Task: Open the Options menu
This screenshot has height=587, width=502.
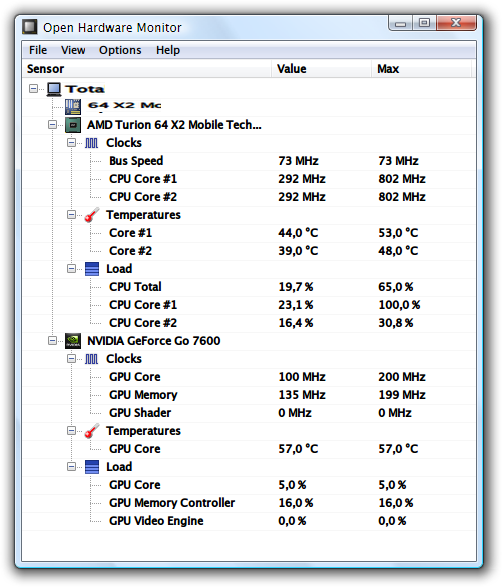Action: coord(120,50)
